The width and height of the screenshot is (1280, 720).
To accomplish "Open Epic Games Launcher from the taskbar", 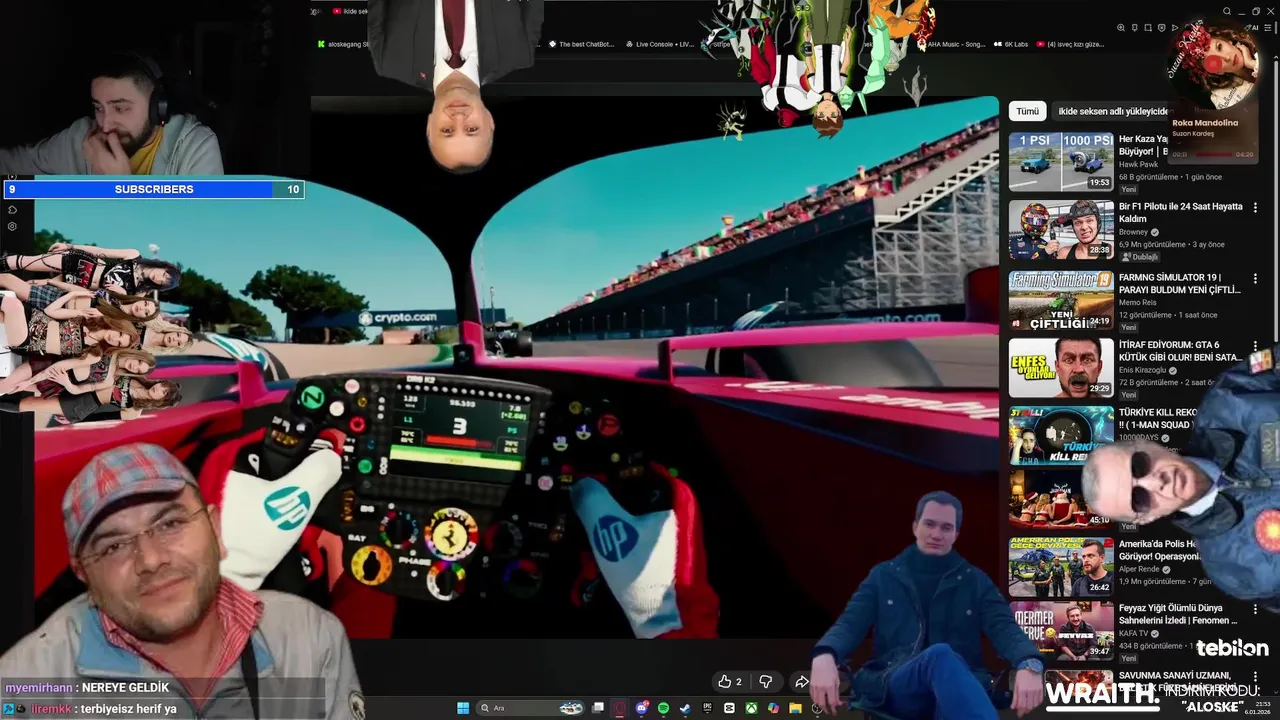I will (x=707, y=708).
